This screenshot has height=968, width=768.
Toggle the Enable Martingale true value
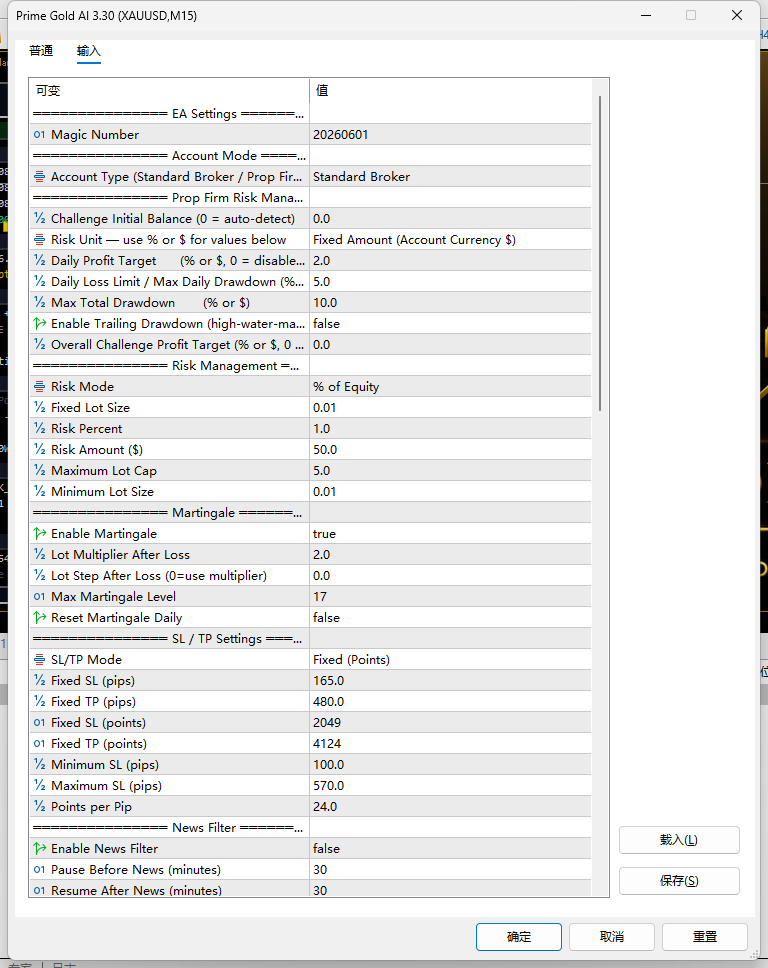[450, 533]
